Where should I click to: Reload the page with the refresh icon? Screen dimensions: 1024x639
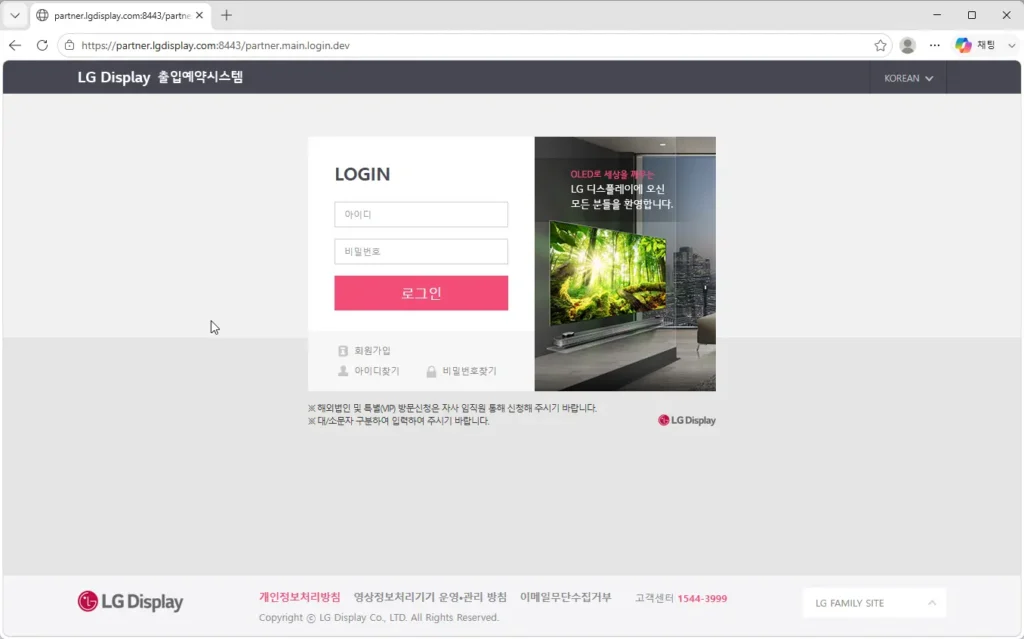[42, 45]
